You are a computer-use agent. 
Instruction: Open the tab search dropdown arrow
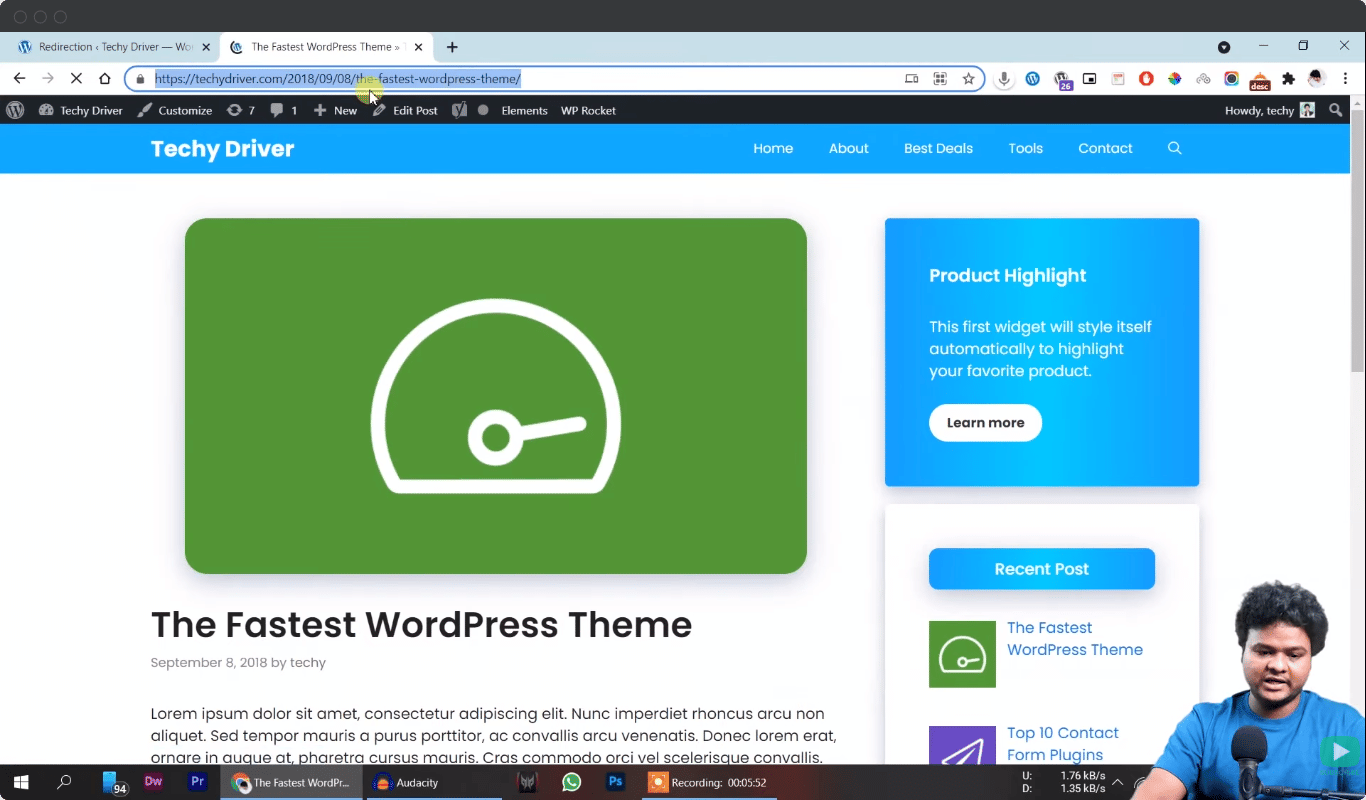click(x=1223, y=47)
